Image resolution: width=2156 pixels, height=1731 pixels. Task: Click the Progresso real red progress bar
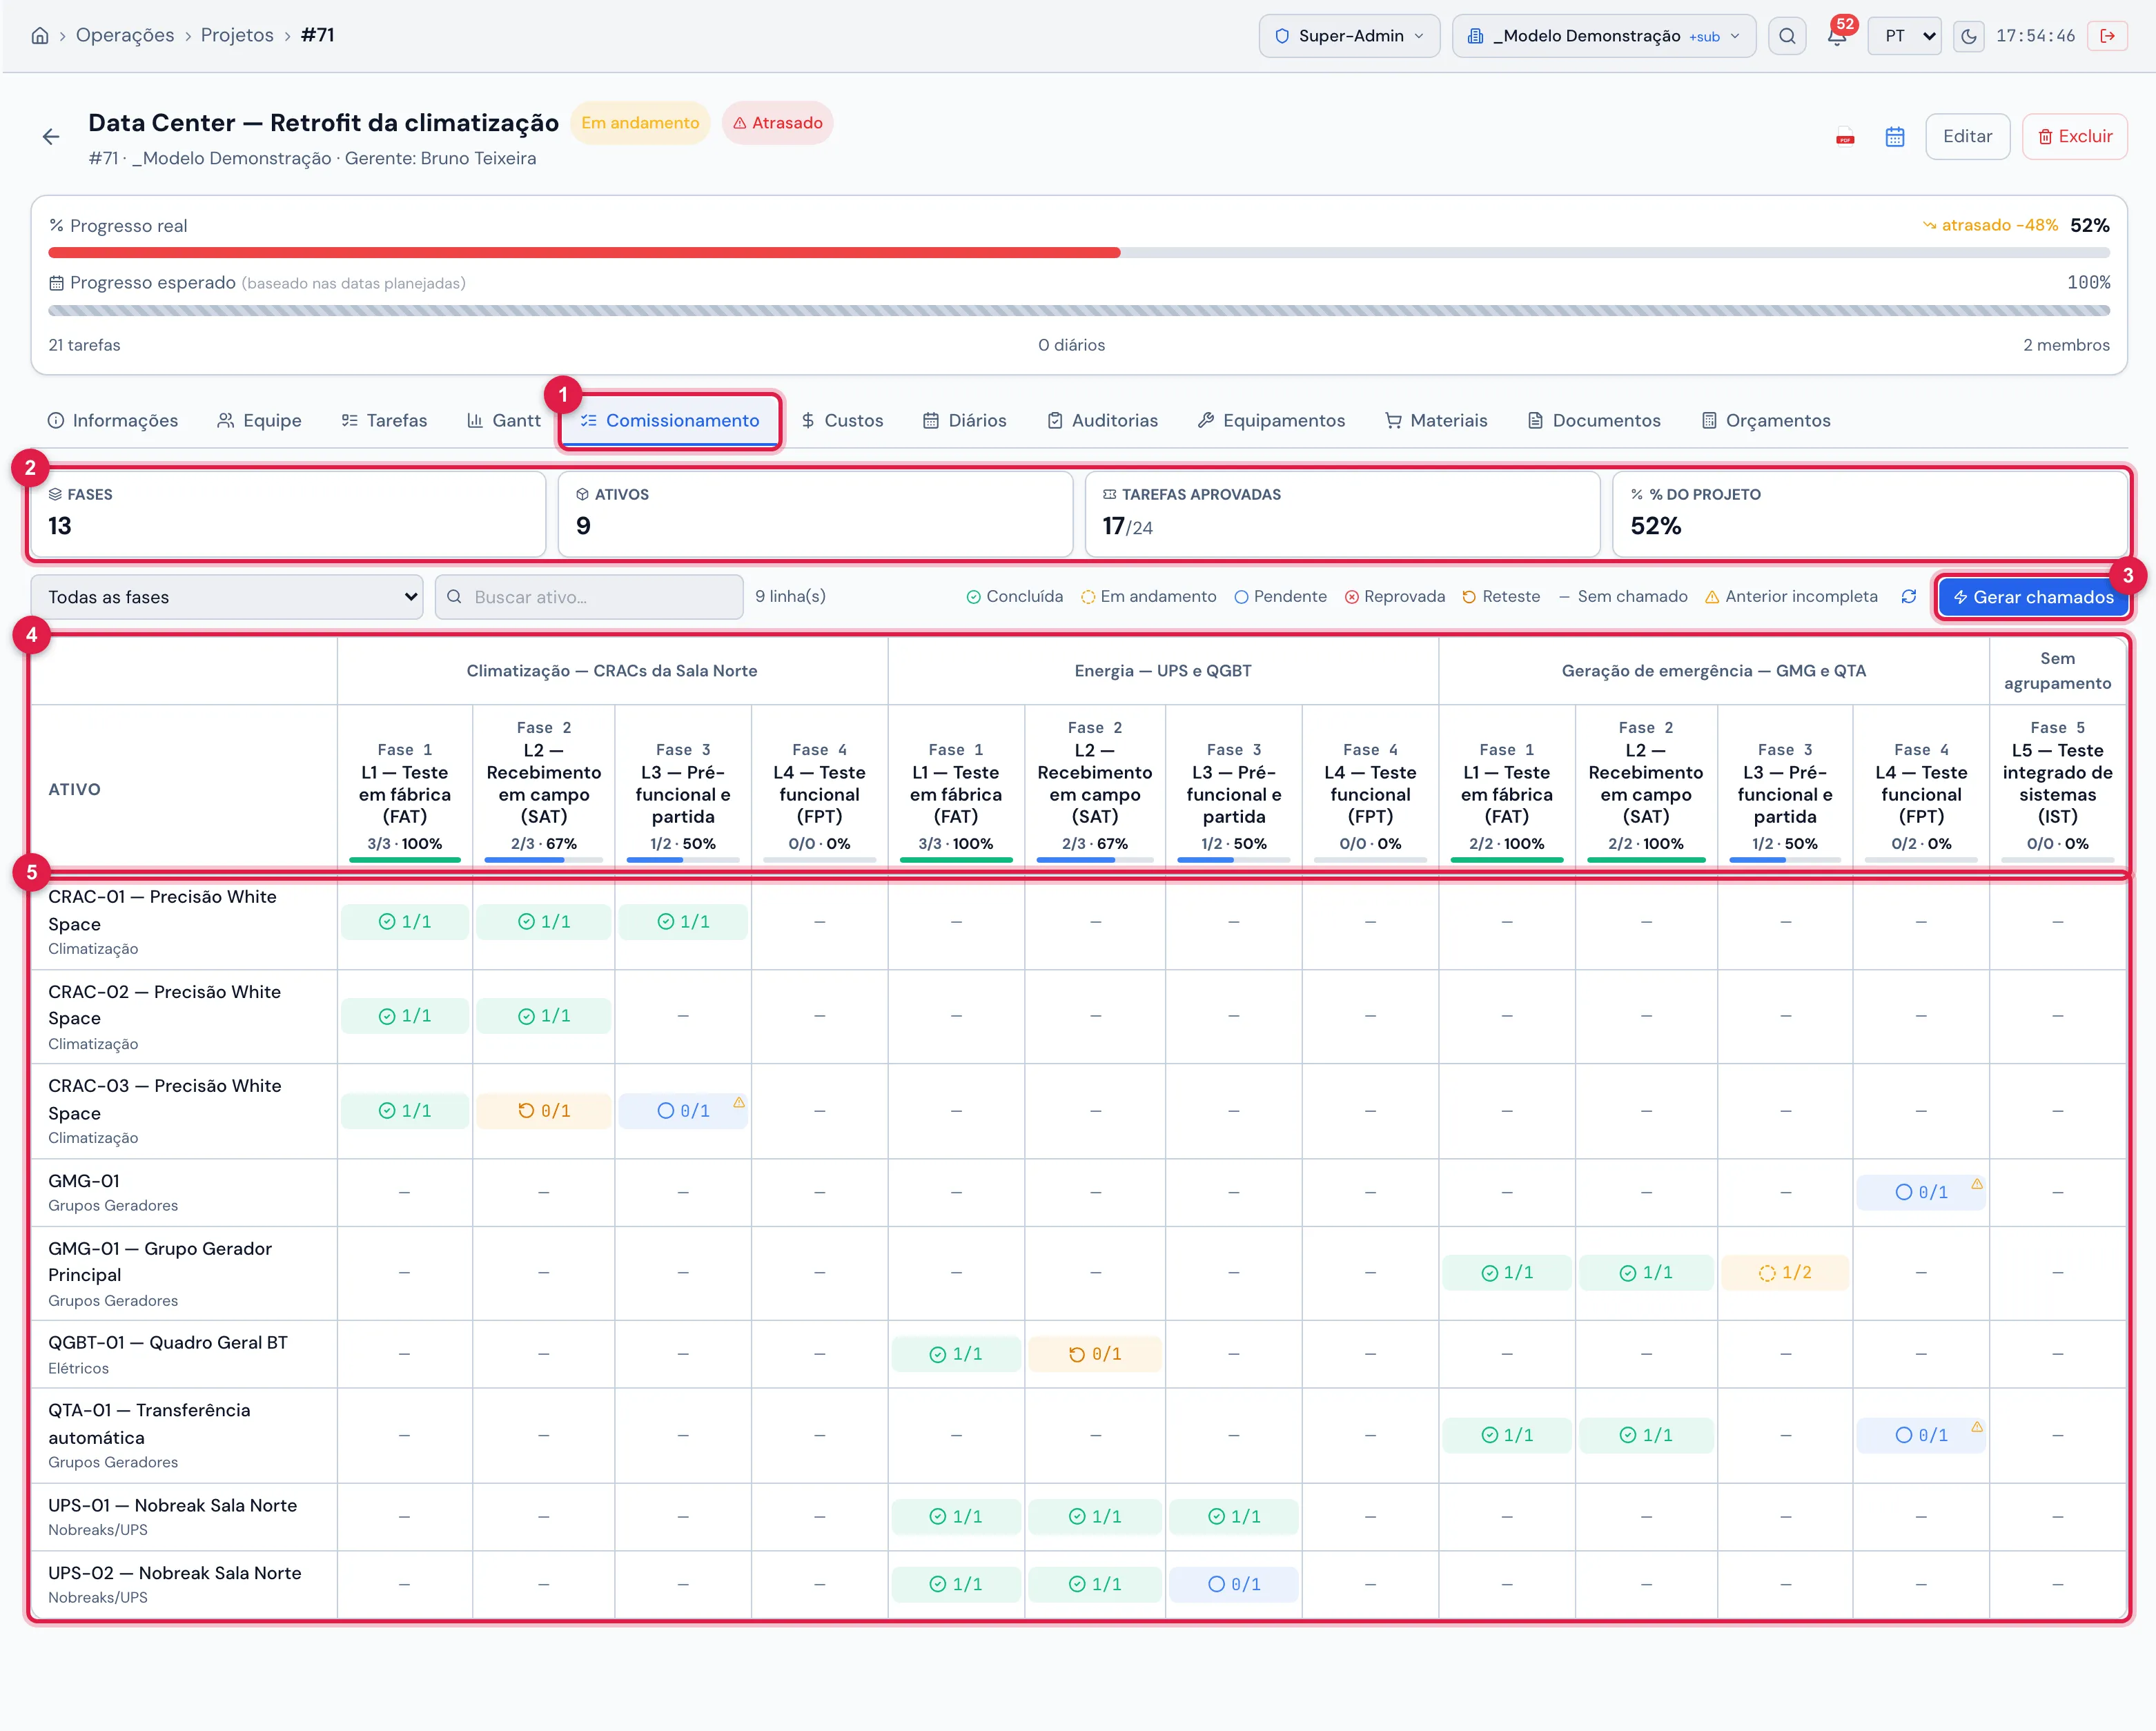[584, 253]
